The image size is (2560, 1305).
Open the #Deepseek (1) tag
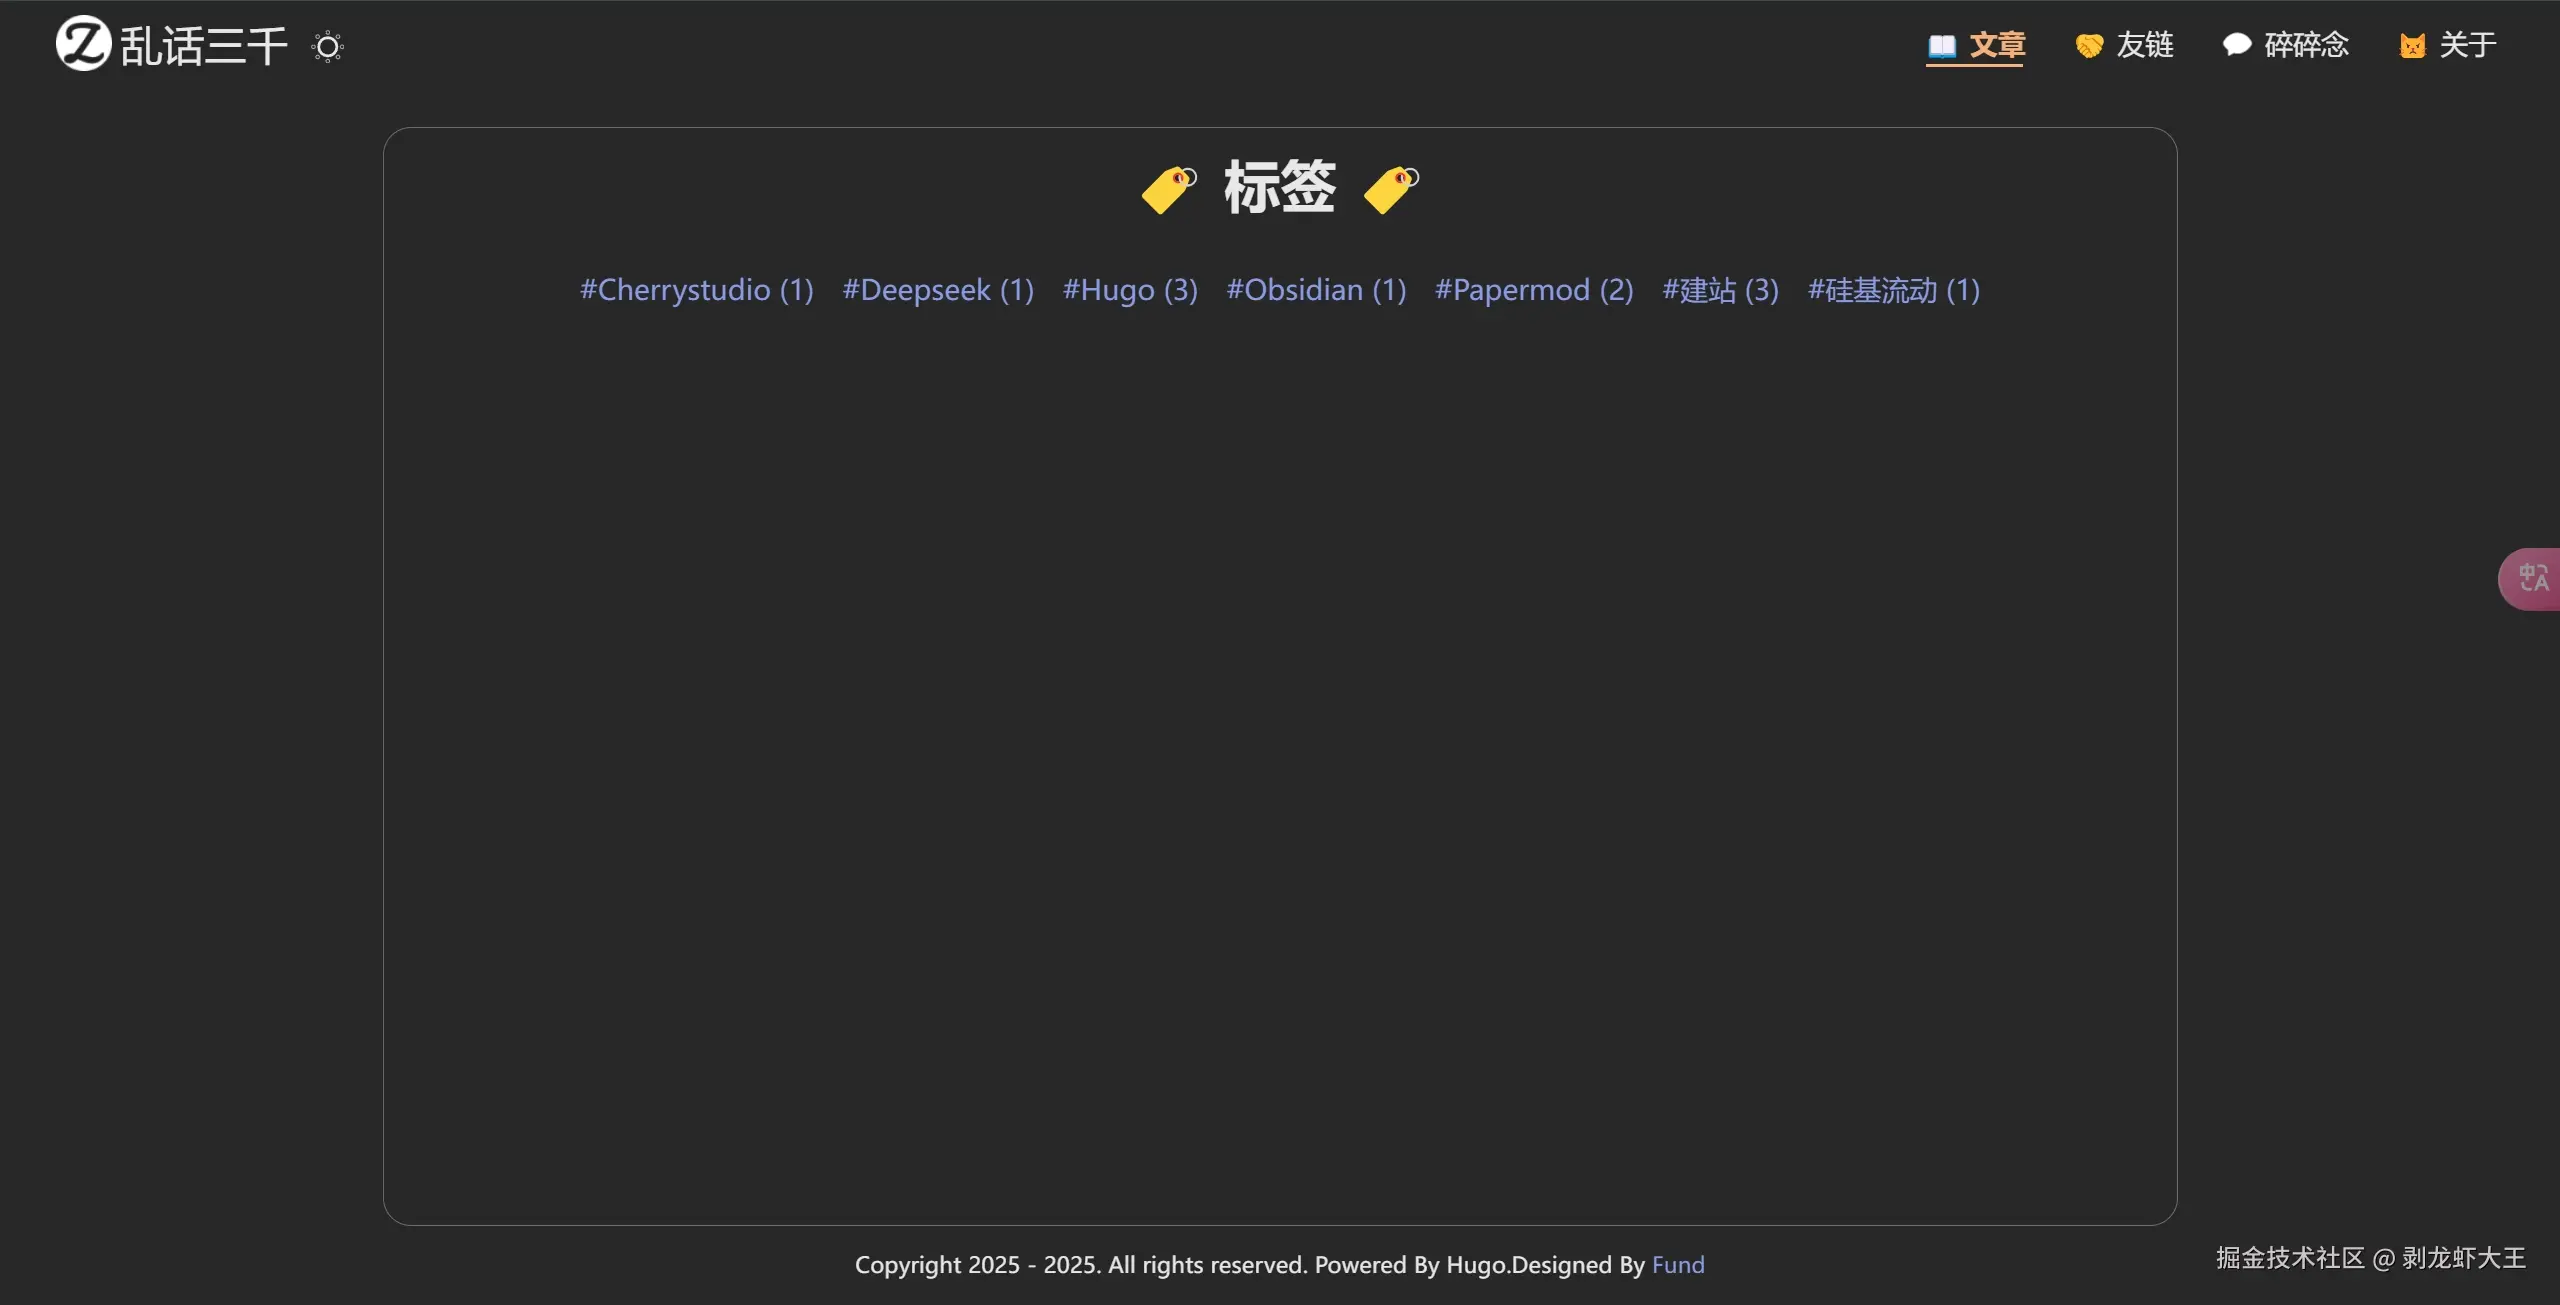[x=938, y=290]
